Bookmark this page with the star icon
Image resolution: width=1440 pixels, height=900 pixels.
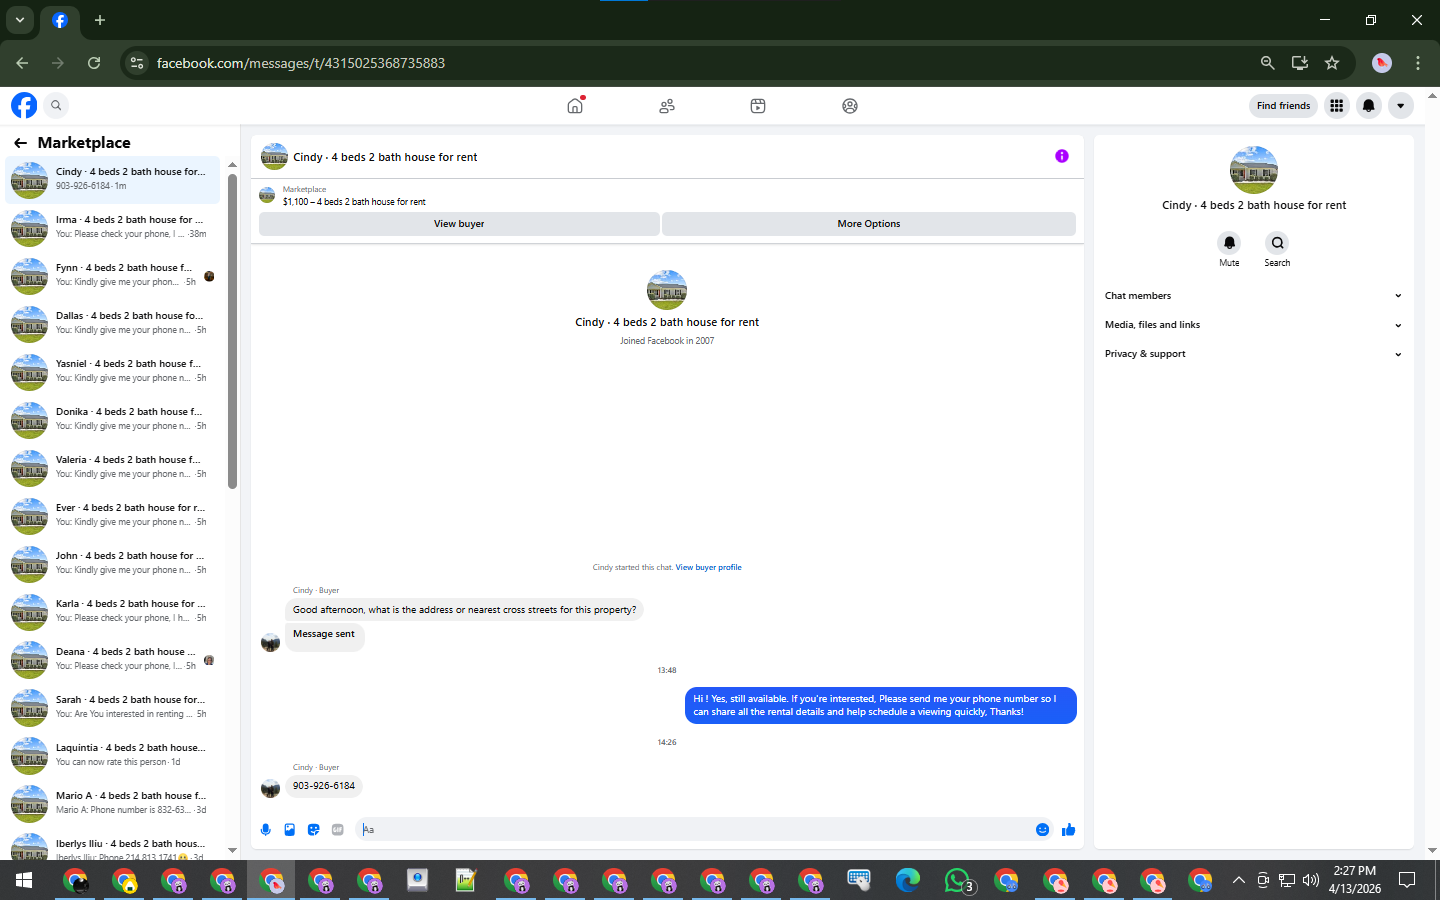pos(1332,62)
